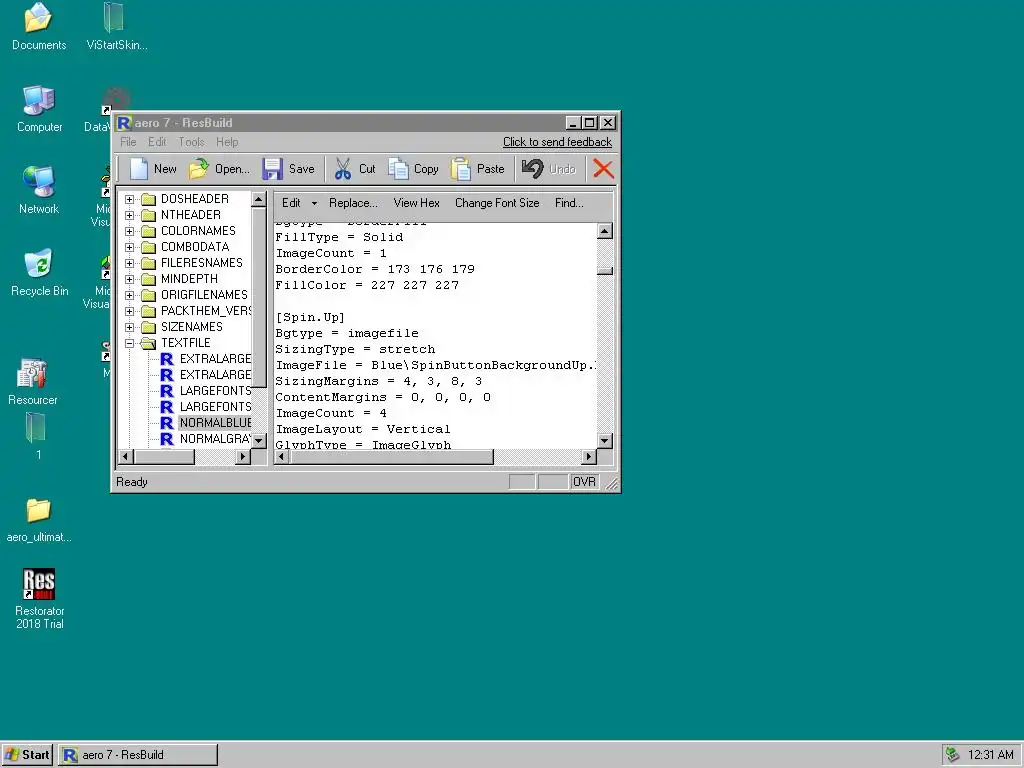This screenshot has width=1024, height=768.
Task: Save with the floppy disk icon
Action: click(x=272, y=168)
